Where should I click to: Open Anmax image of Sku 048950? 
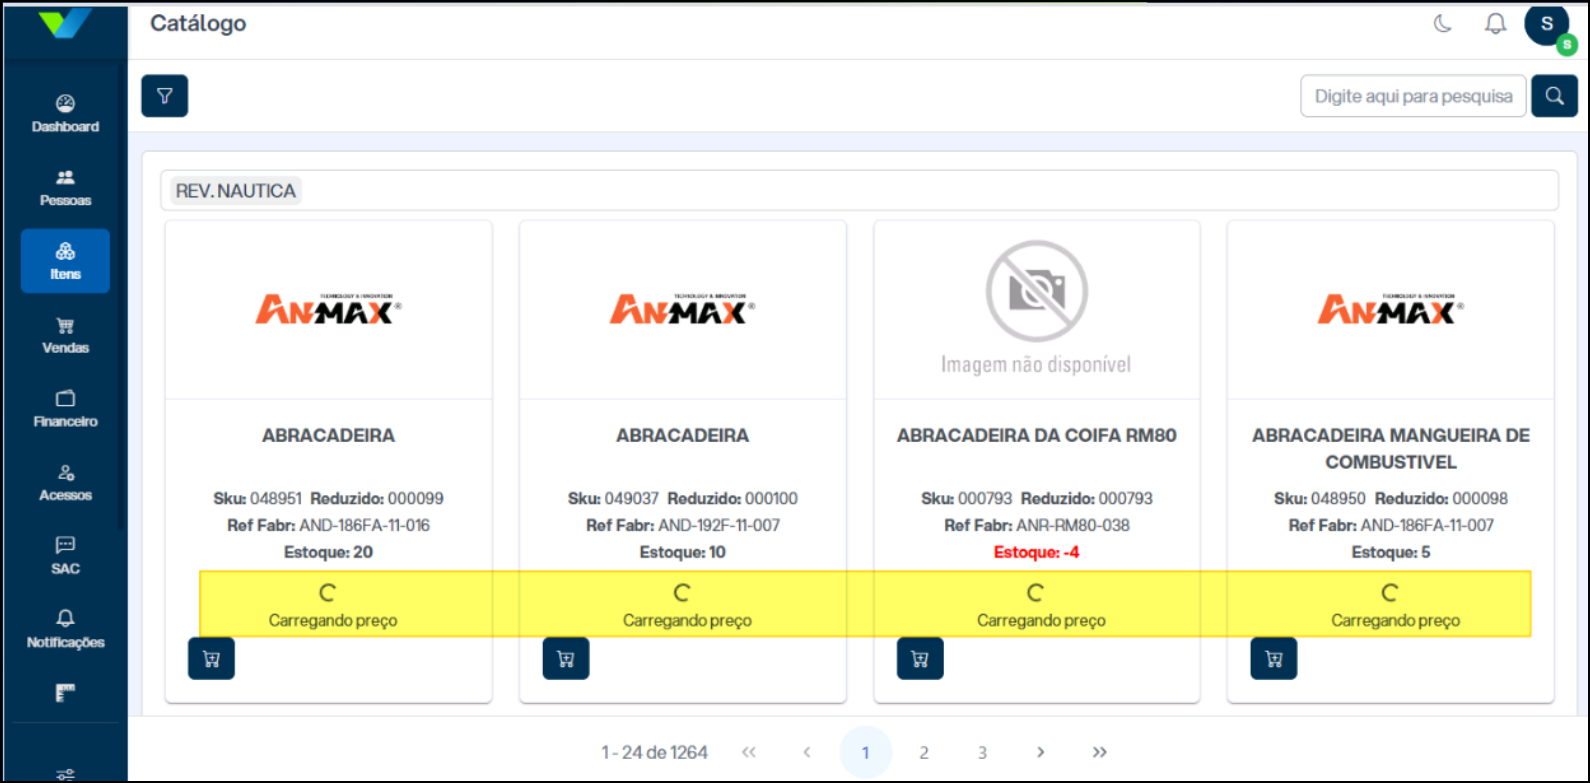pyautogui.click(x=1391, y=309)
